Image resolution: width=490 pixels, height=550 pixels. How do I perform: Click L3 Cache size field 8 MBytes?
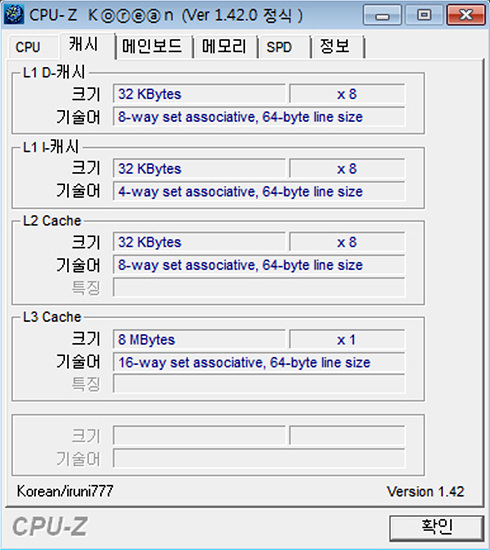pyautogui.click(x=199, y=339)
